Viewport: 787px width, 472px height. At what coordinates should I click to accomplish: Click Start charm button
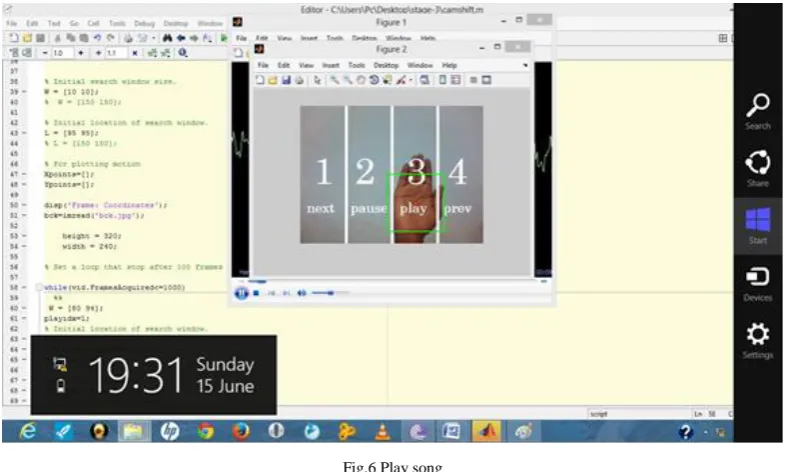click(757, 226)
